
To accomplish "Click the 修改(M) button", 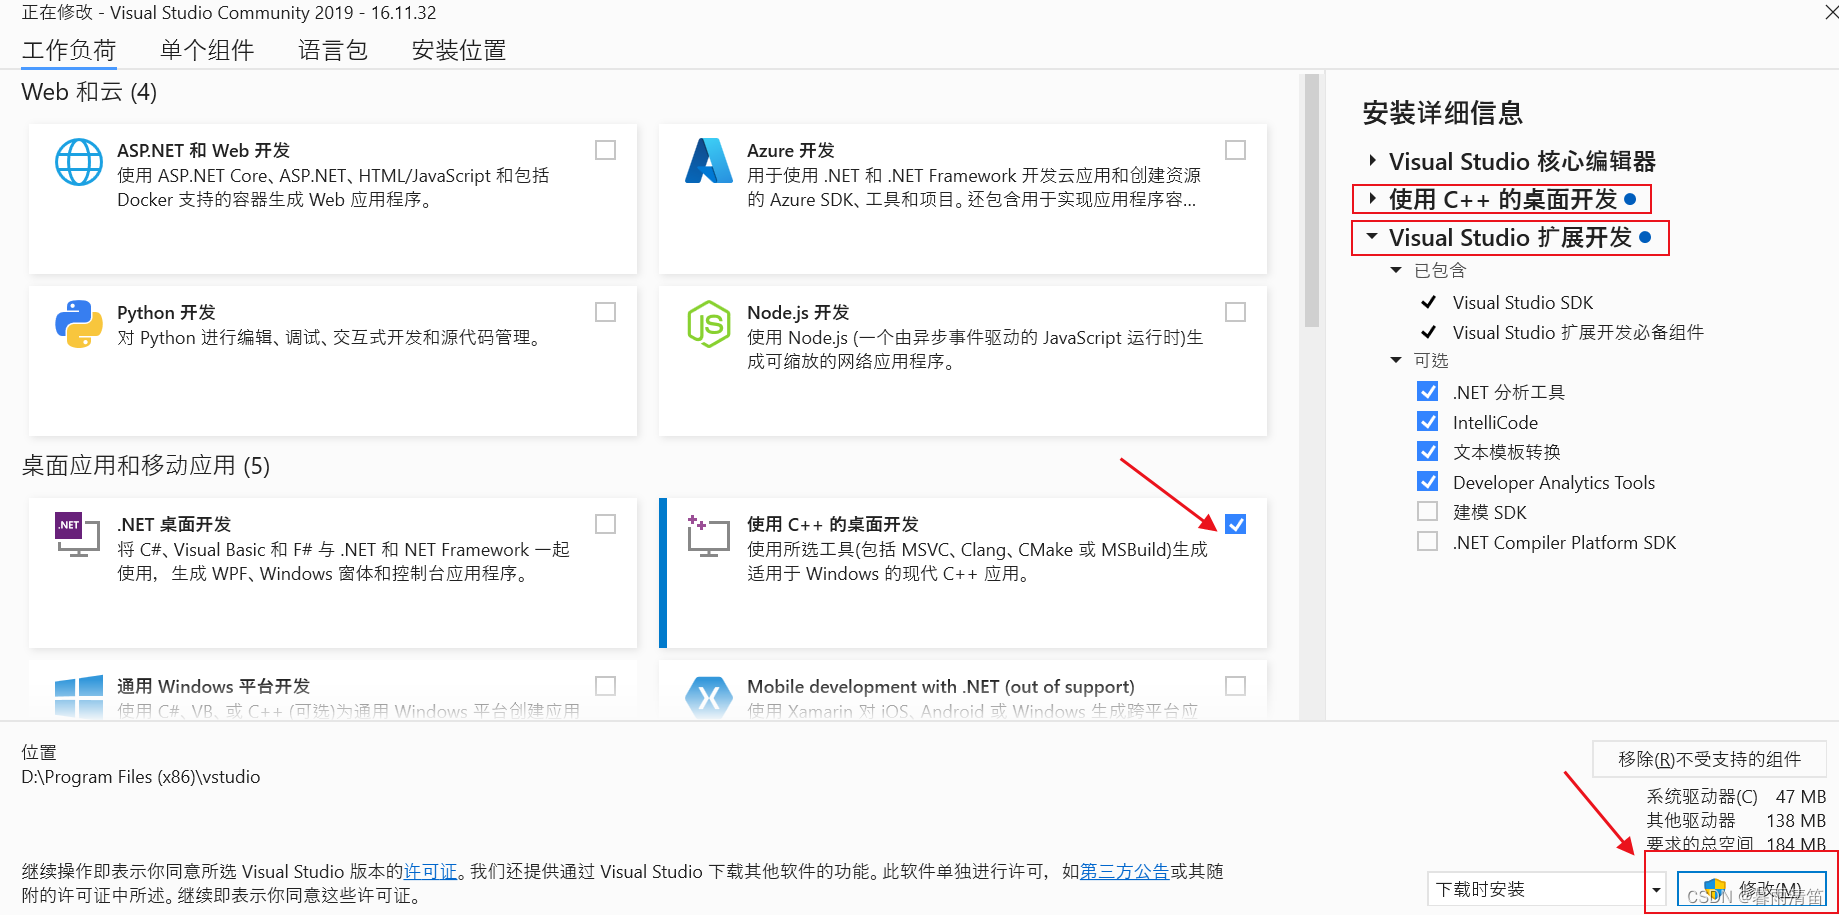I will tap(1752, 889).
